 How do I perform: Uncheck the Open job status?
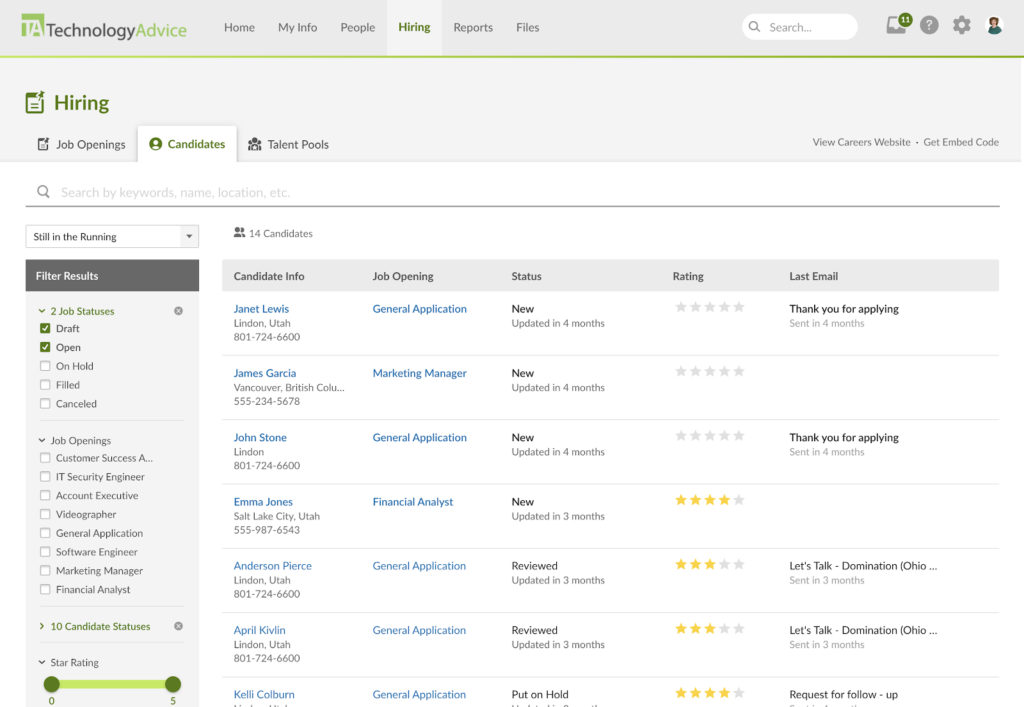[45, 347]
